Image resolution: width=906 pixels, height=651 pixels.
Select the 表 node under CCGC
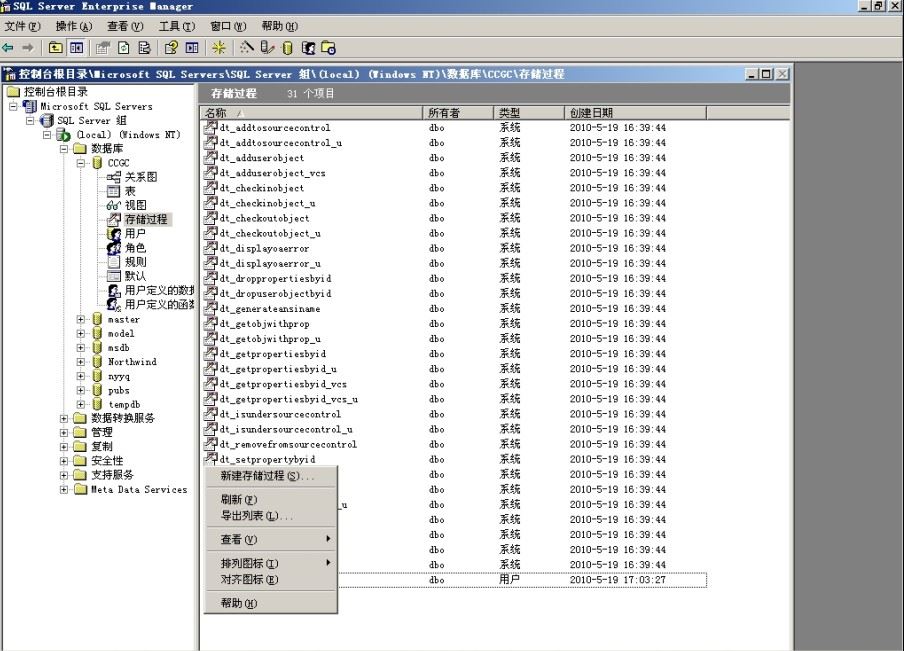pos(130,191)
